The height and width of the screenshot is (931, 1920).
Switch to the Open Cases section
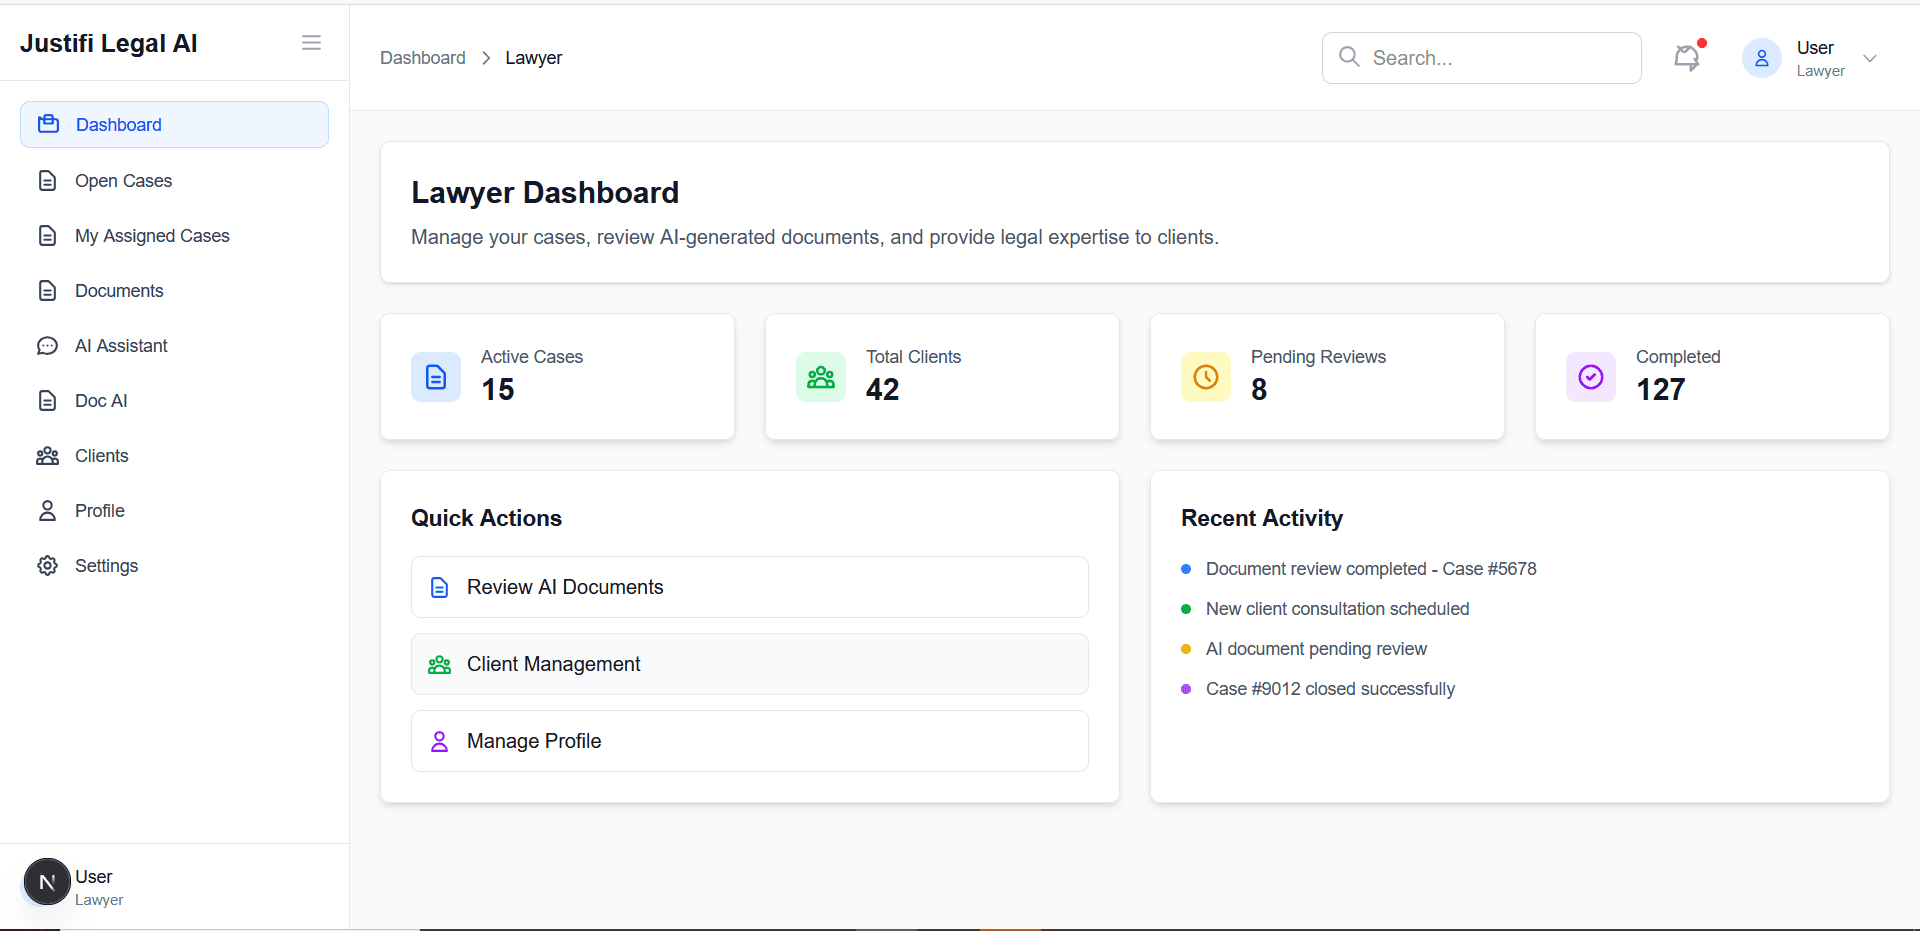(x=122, y=180)
